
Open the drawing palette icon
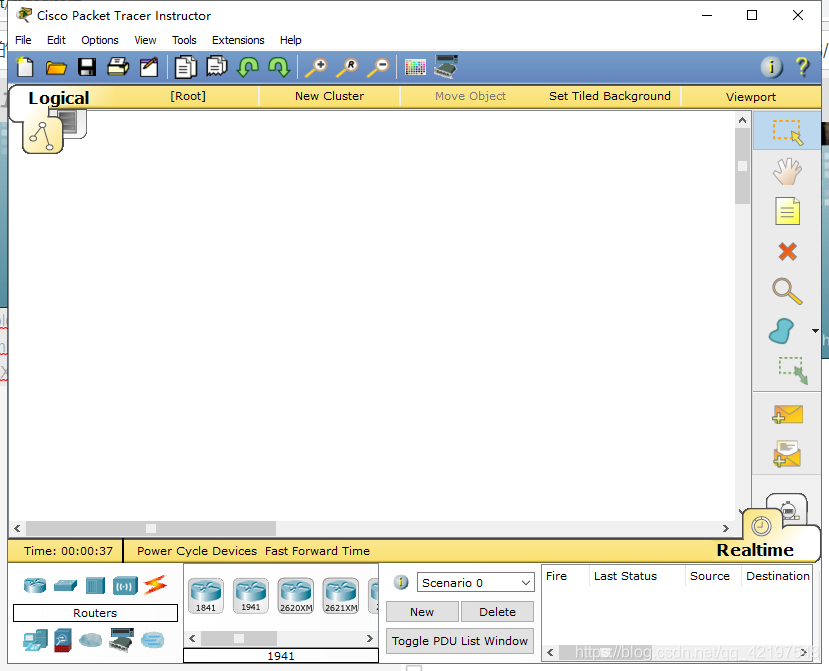pos(415,67)
